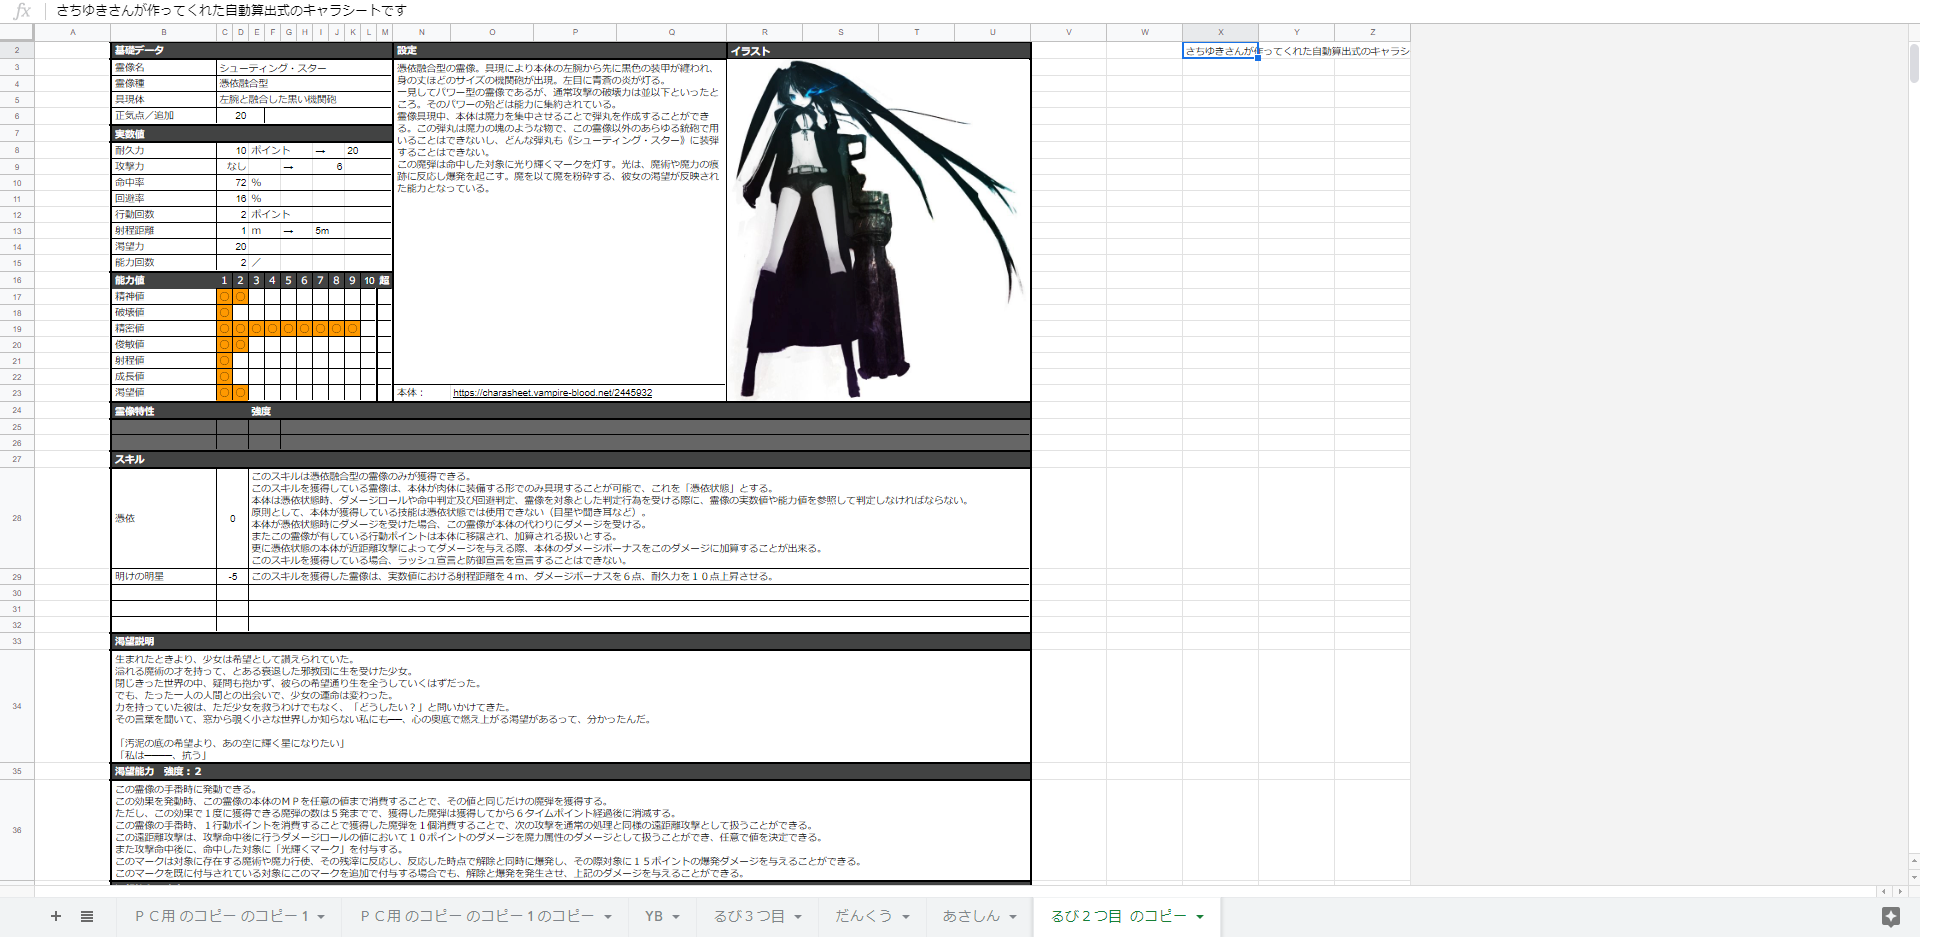Switch to "ＰＣ用 のコピー のコピー１のコピー" sheet tab
Image resolution: width=1941 pixels, height=940 pixels.
coord(477,916)
